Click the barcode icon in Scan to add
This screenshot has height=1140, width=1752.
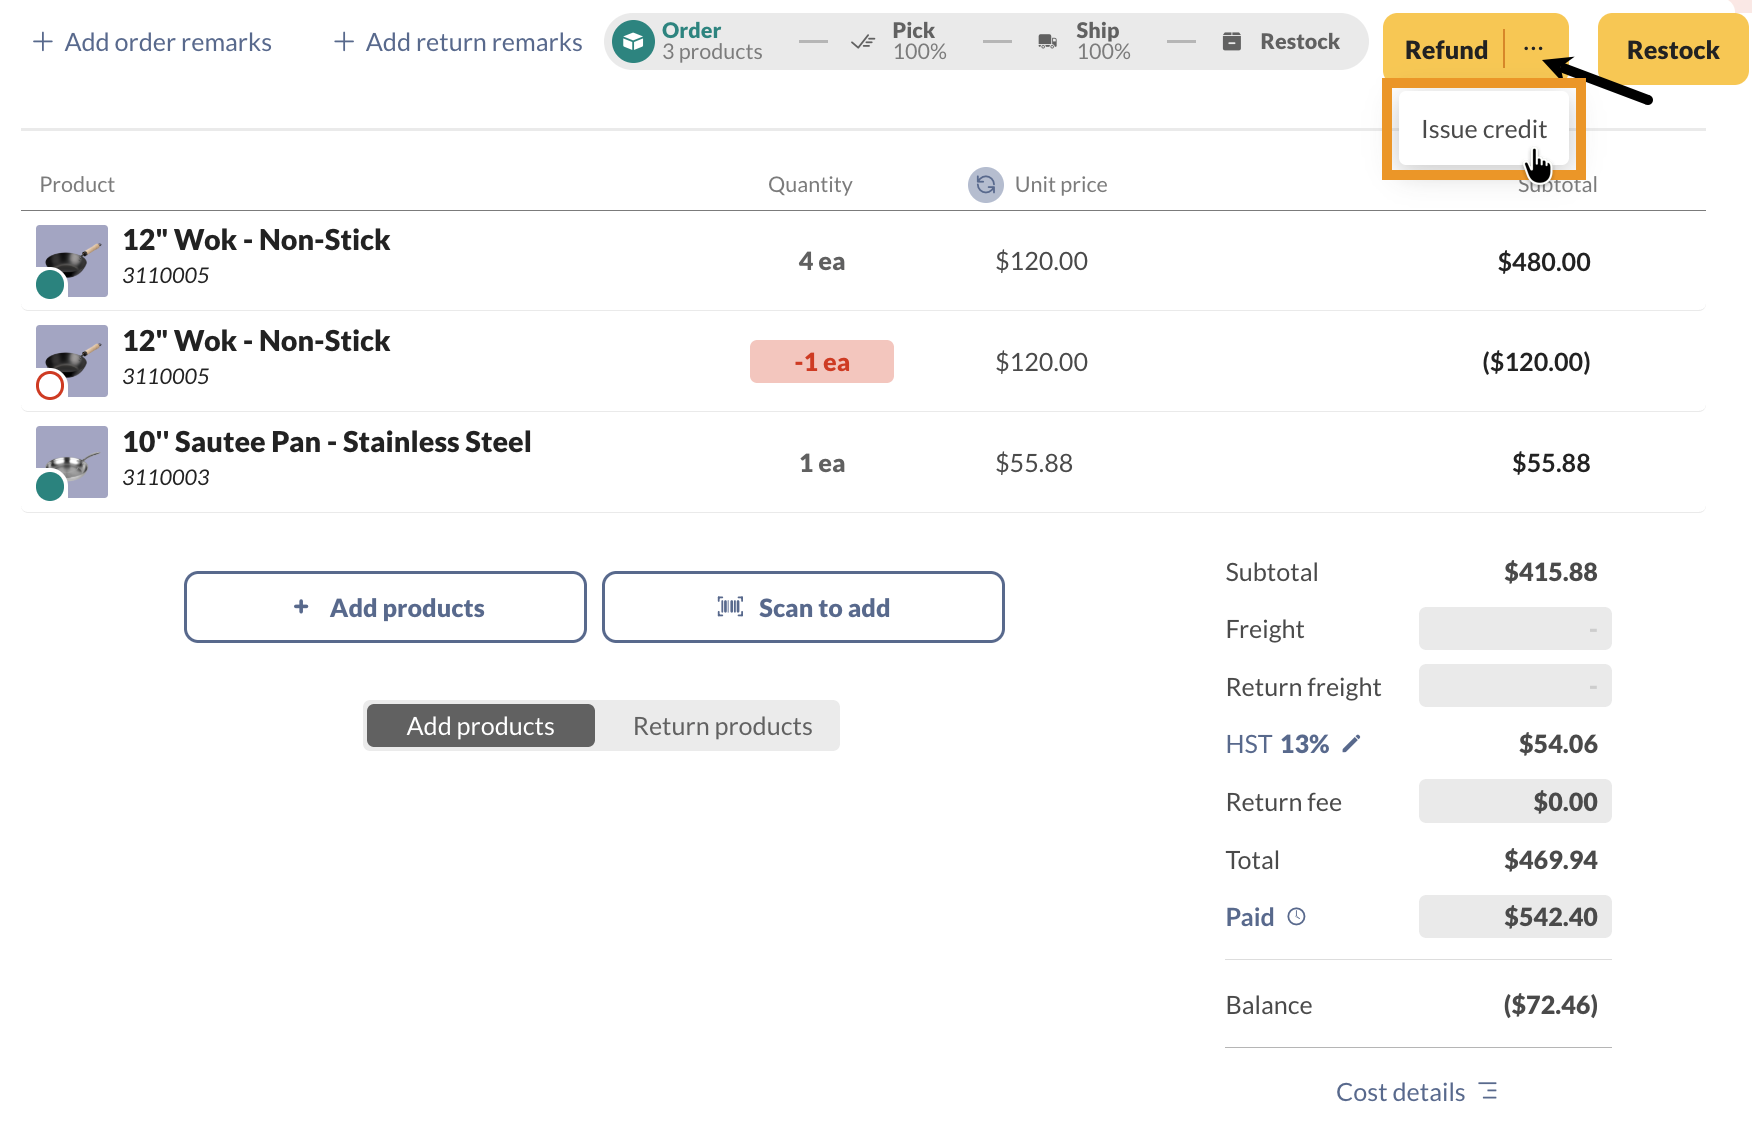coord(731,607)
